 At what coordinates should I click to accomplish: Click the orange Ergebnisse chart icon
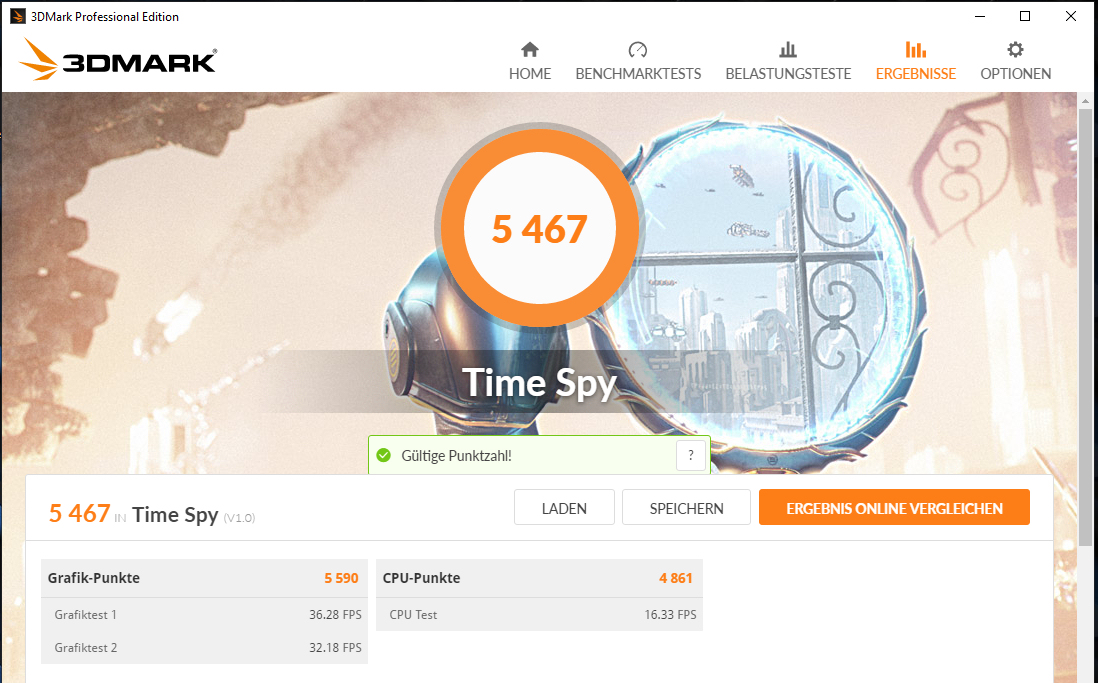(x=915, y=49)
